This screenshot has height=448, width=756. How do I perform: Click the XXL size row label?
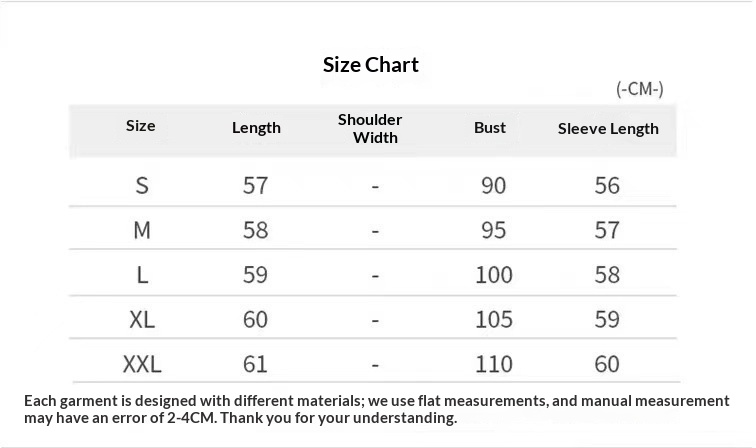pyautogui.click(x=142, y=364)
